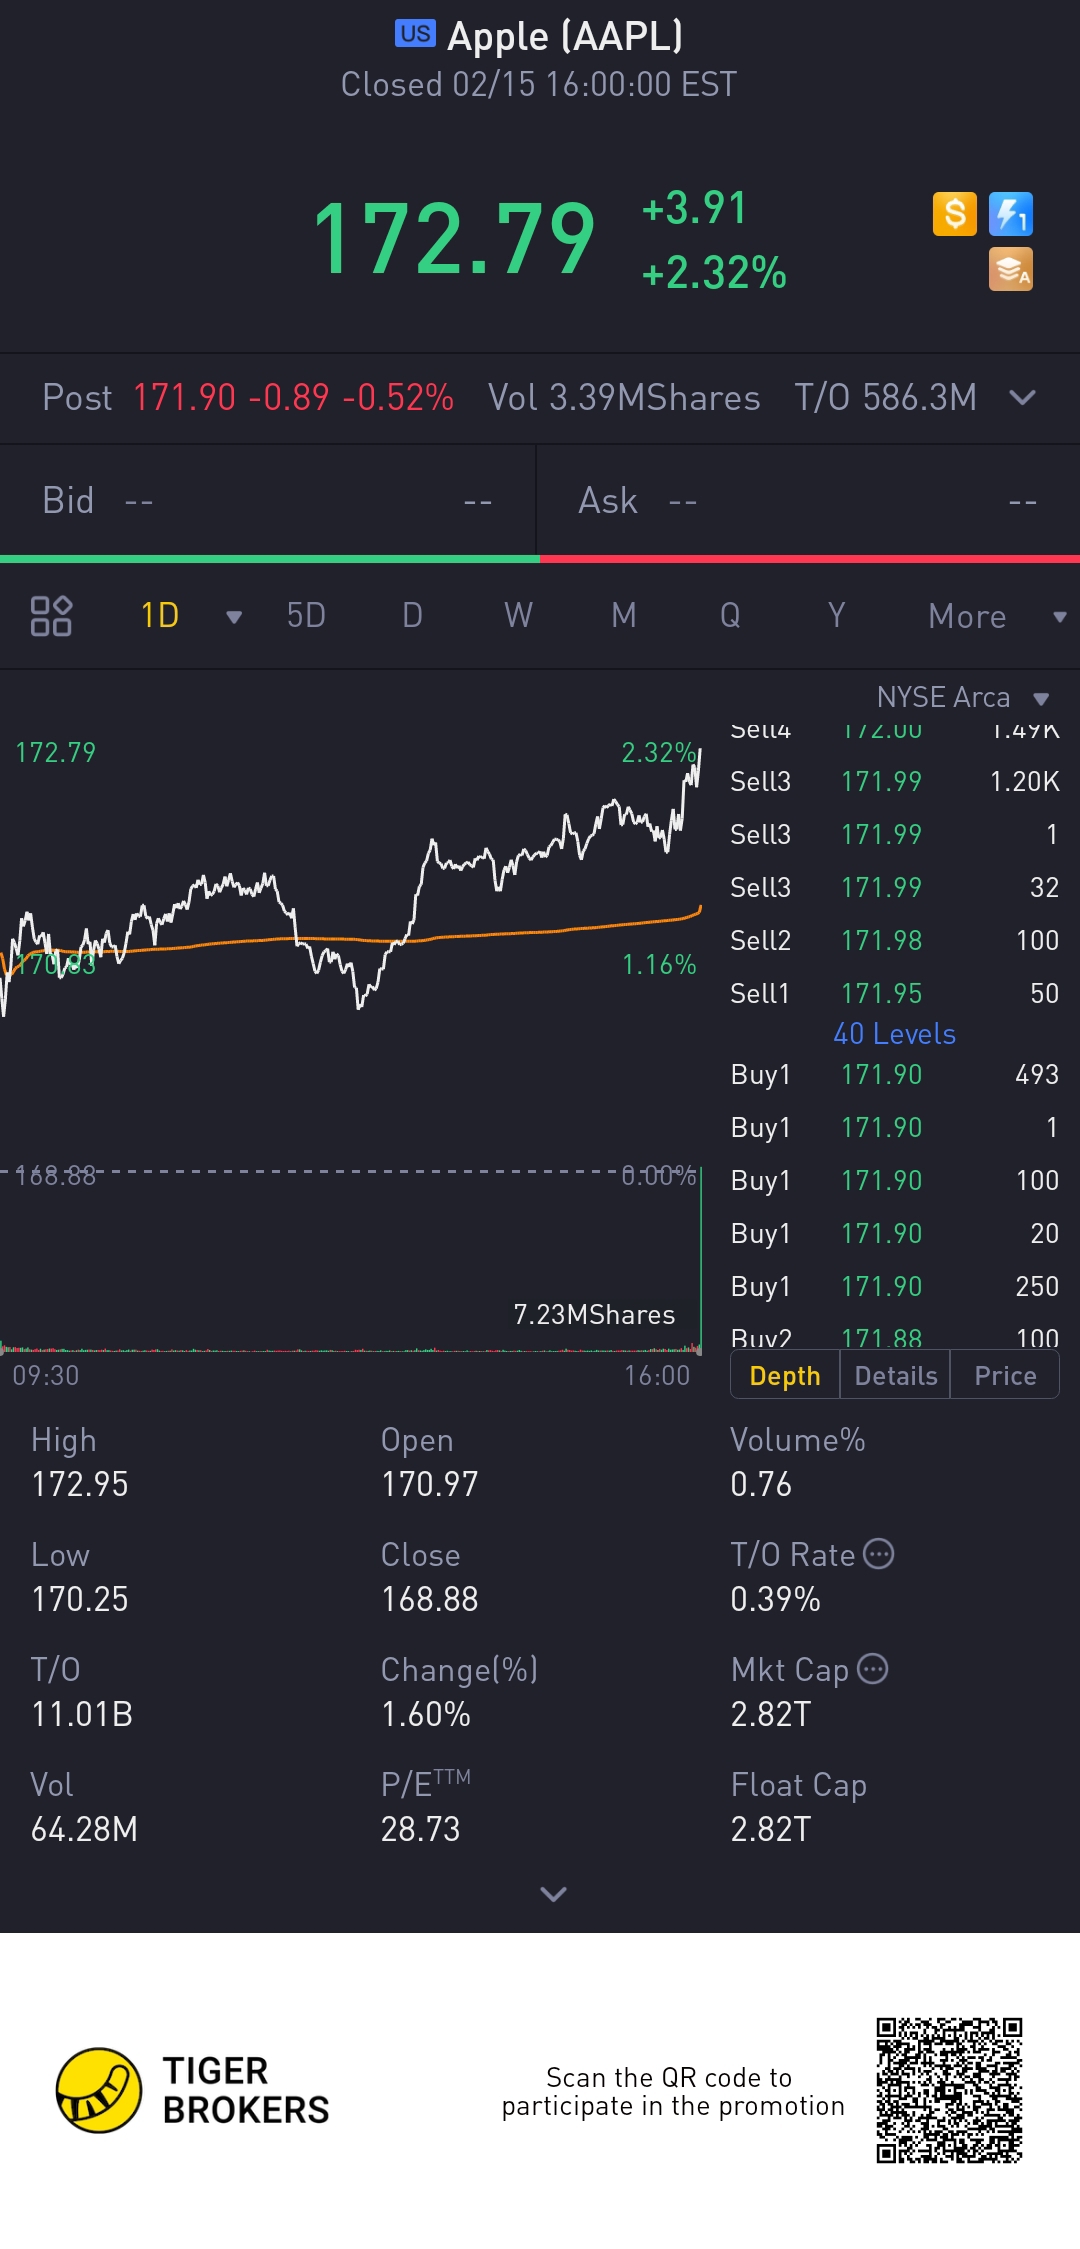This screenshot has width=1080, height=2249.
Task: Tap the Ask quote panel
Action: (x=809, y=500)
